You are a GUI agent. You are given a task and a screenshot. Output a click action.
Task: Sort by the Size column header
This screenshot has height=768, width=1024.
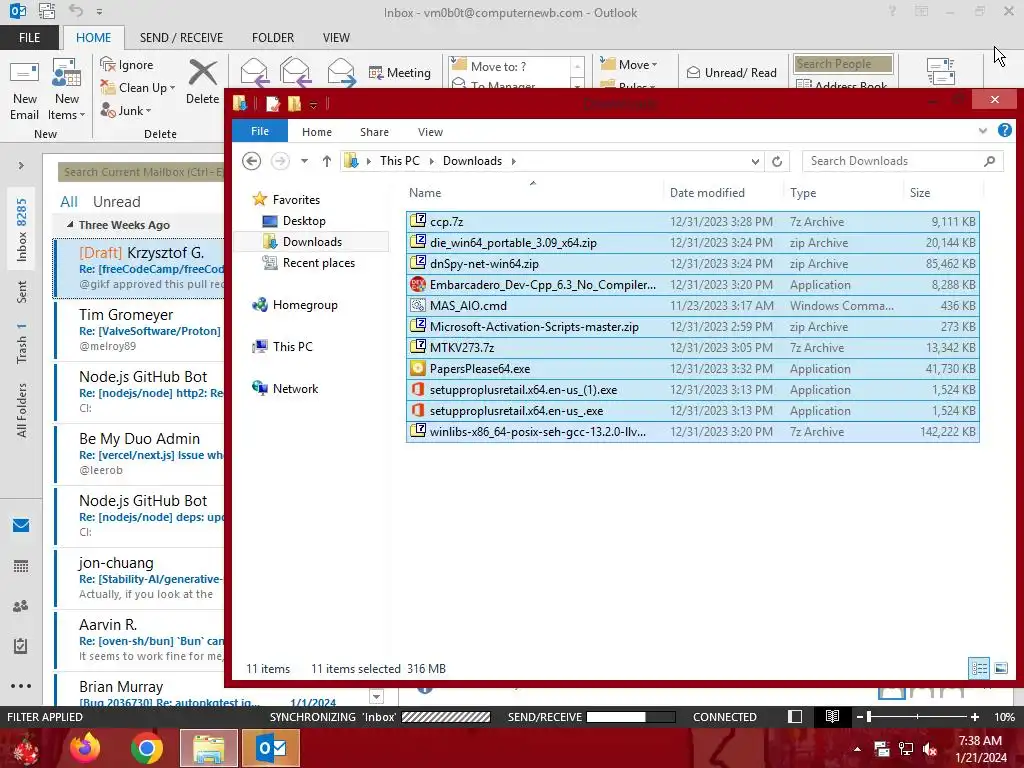pyautogui.click(x=920, y=193)
